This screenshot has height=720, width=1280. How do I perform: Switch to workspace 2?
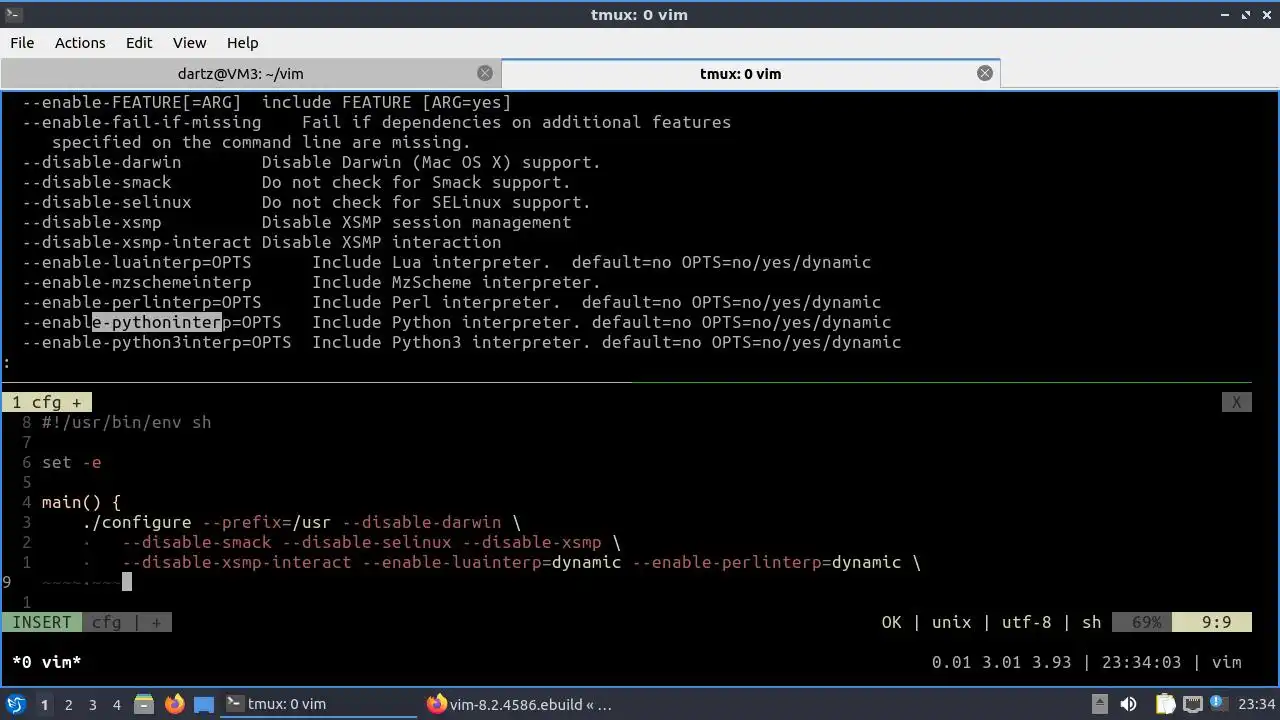coord(68,704)
